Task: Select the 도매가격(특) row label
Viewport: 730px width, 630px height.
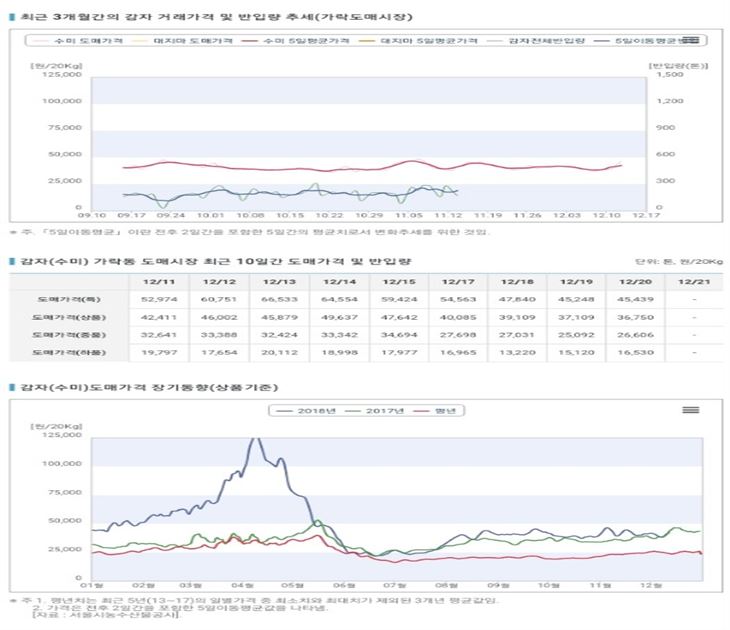Action: point(57,299)
